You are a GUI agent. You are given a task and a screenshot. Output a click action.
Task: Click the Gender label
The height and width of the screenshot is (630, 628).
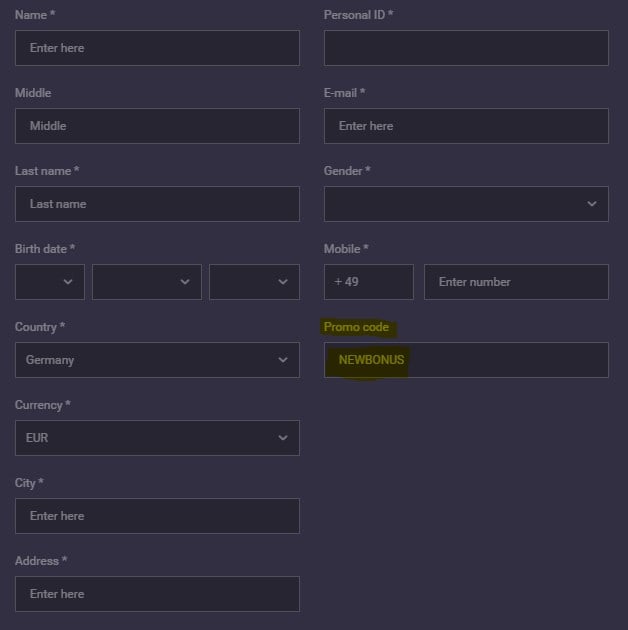[347, 171]
